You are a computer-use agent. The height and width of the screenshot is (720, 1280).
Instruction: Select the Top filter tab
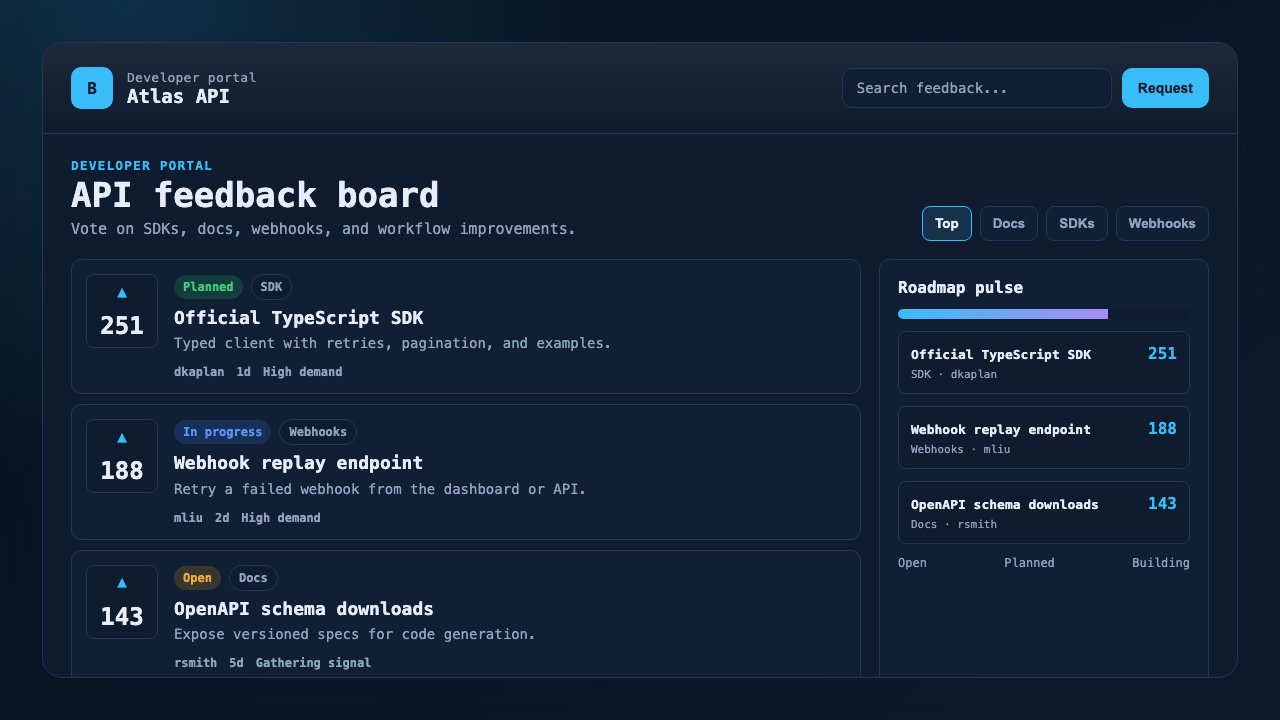tap(947, 224)
